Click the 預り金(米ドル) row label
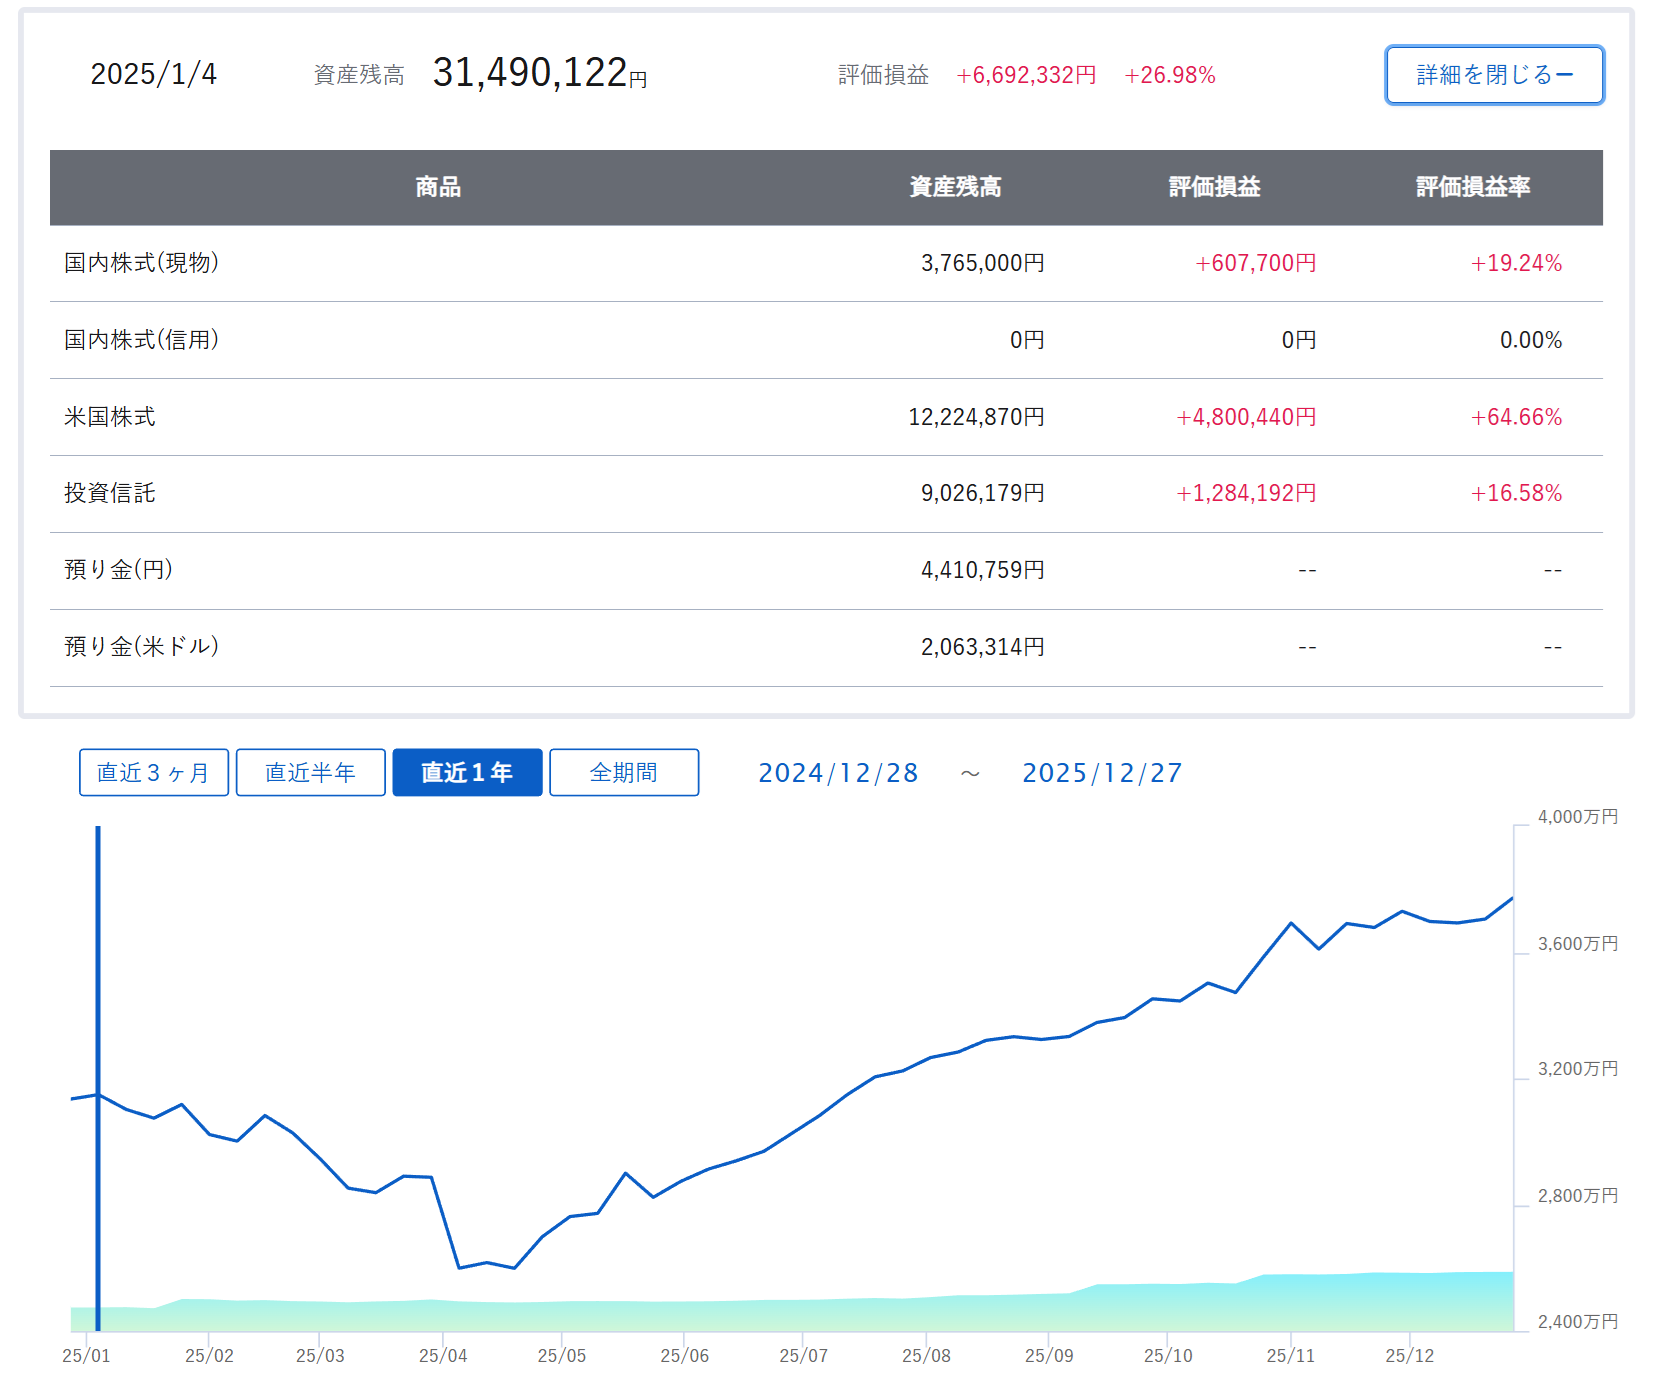 click(141, 647)
